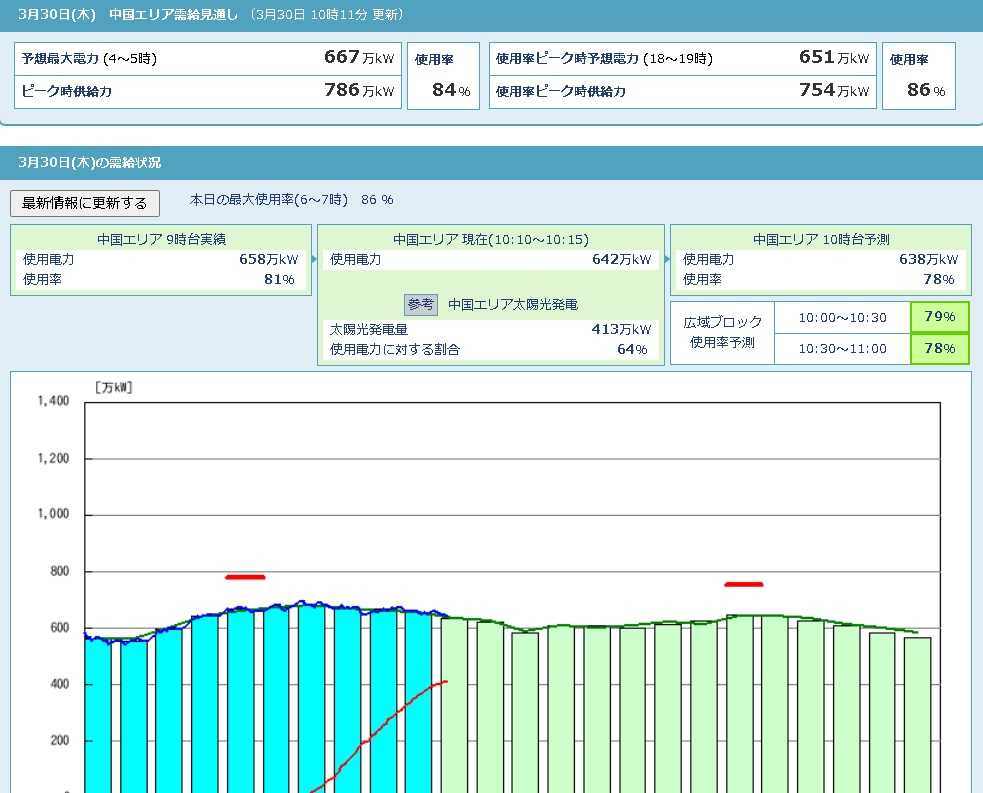
Task: Click the 広域ブロック使用率予測 label cell
Action: 722,332
